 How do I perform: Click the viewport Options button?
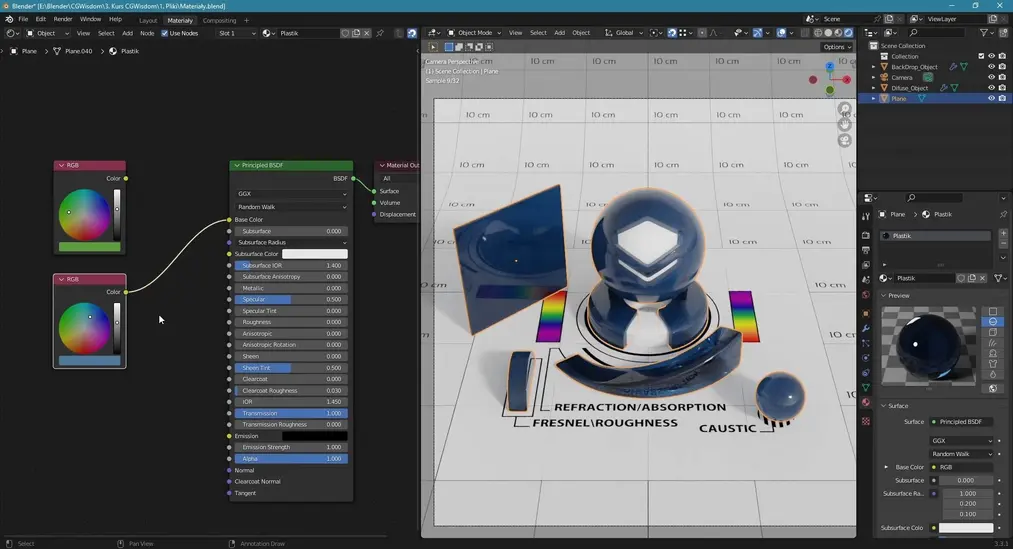tap(836, 47)
